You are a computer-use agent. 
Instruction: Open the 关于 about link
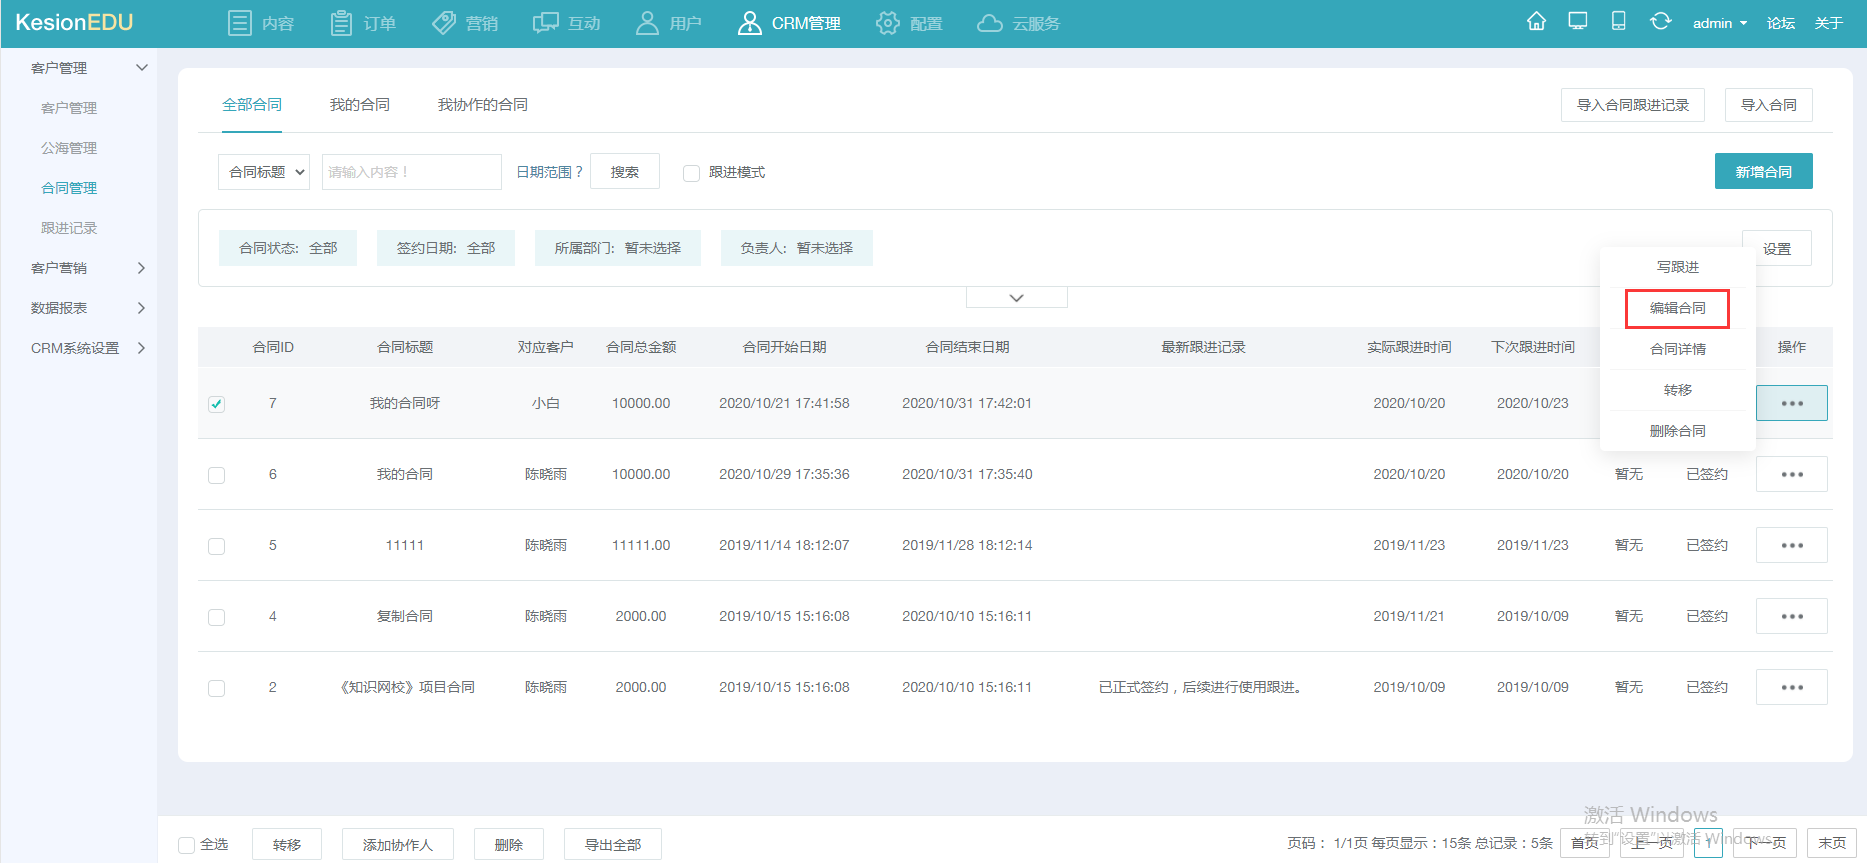click(x=1829, y=23)
